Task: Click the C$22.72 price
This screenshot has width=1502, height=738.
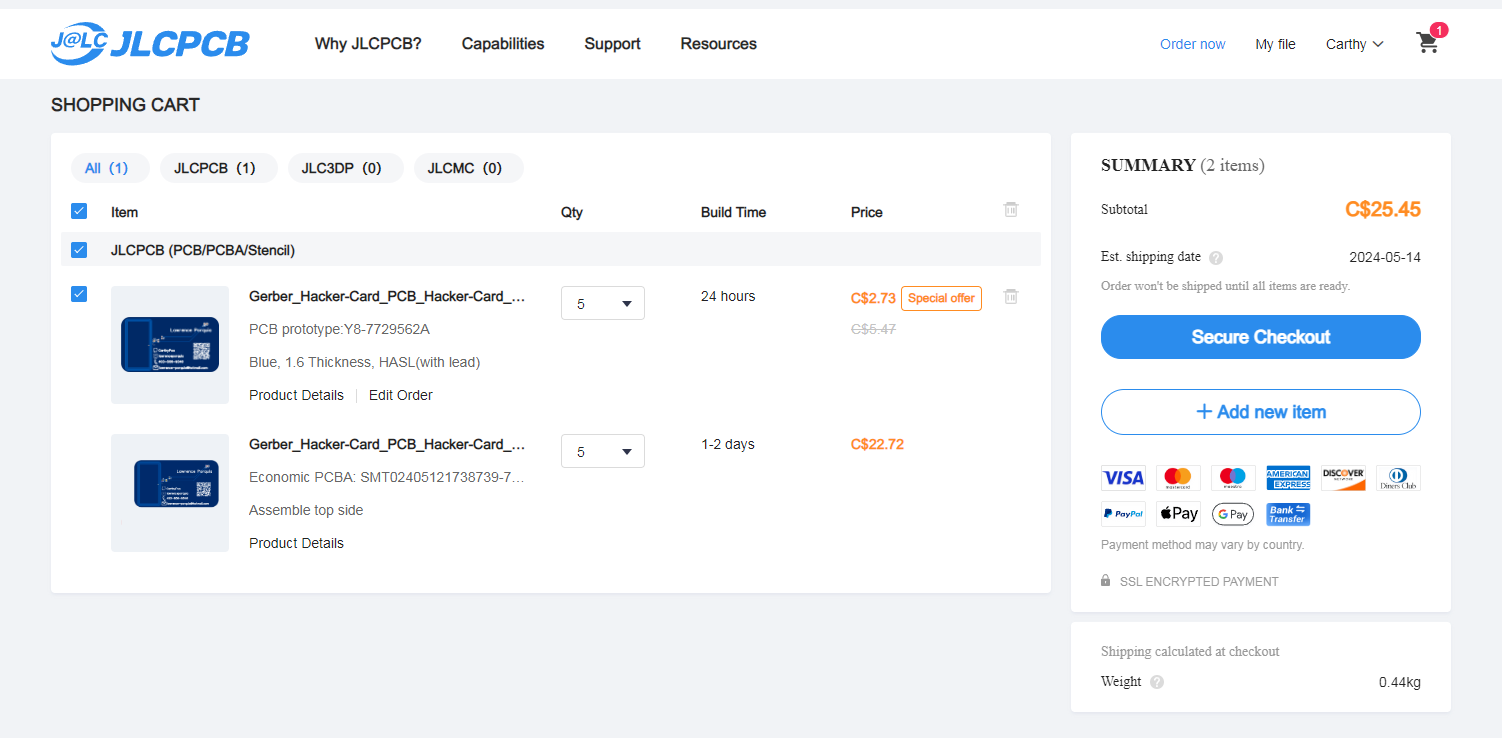Action: 877,444
